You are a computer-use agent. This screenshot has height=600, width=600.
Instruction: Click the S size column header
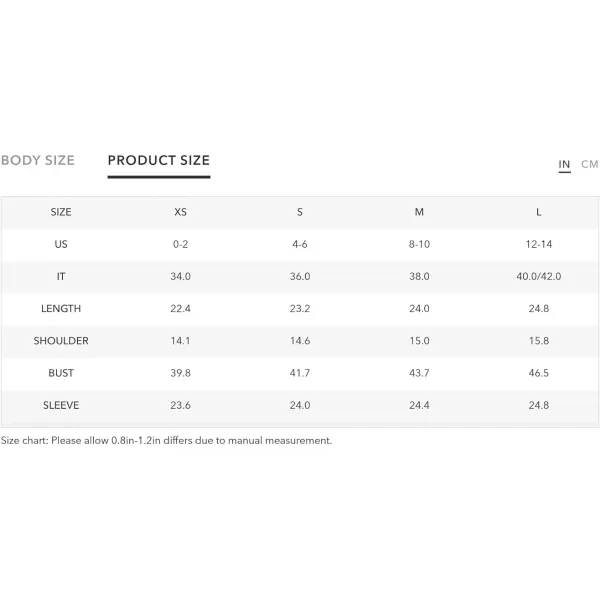pos(300,212)
